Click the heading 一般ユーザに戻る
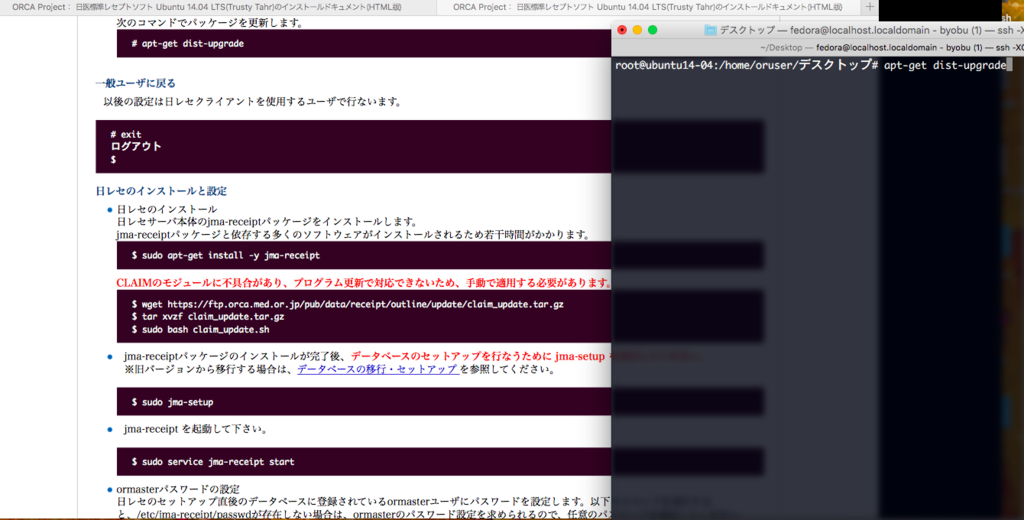 136,83
